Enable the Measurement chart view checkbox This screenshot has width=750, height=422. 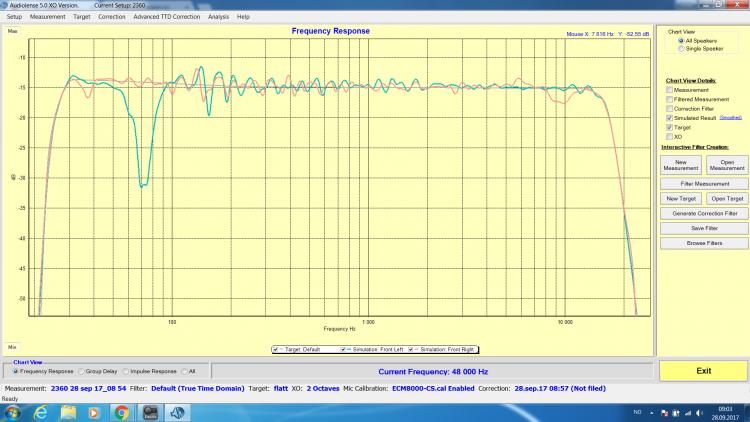[670, 90]
